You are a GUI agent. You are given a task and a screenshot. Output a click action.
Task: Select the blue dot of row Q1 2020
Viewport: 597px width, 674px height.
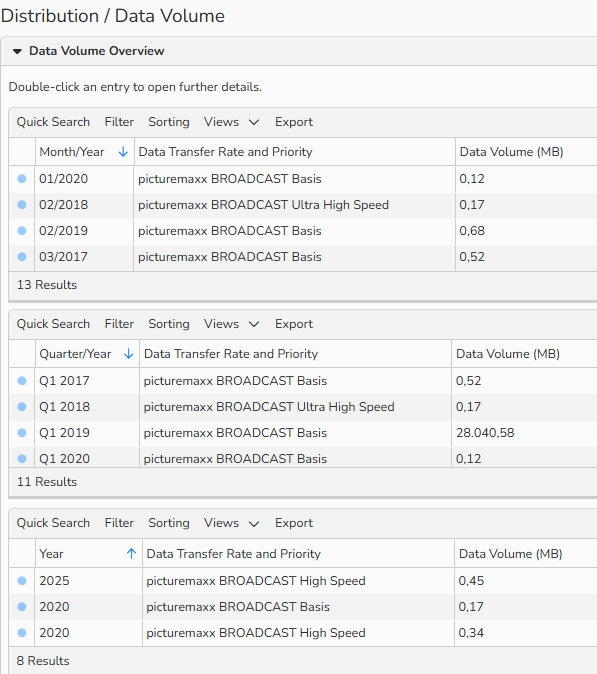(22, 459)
